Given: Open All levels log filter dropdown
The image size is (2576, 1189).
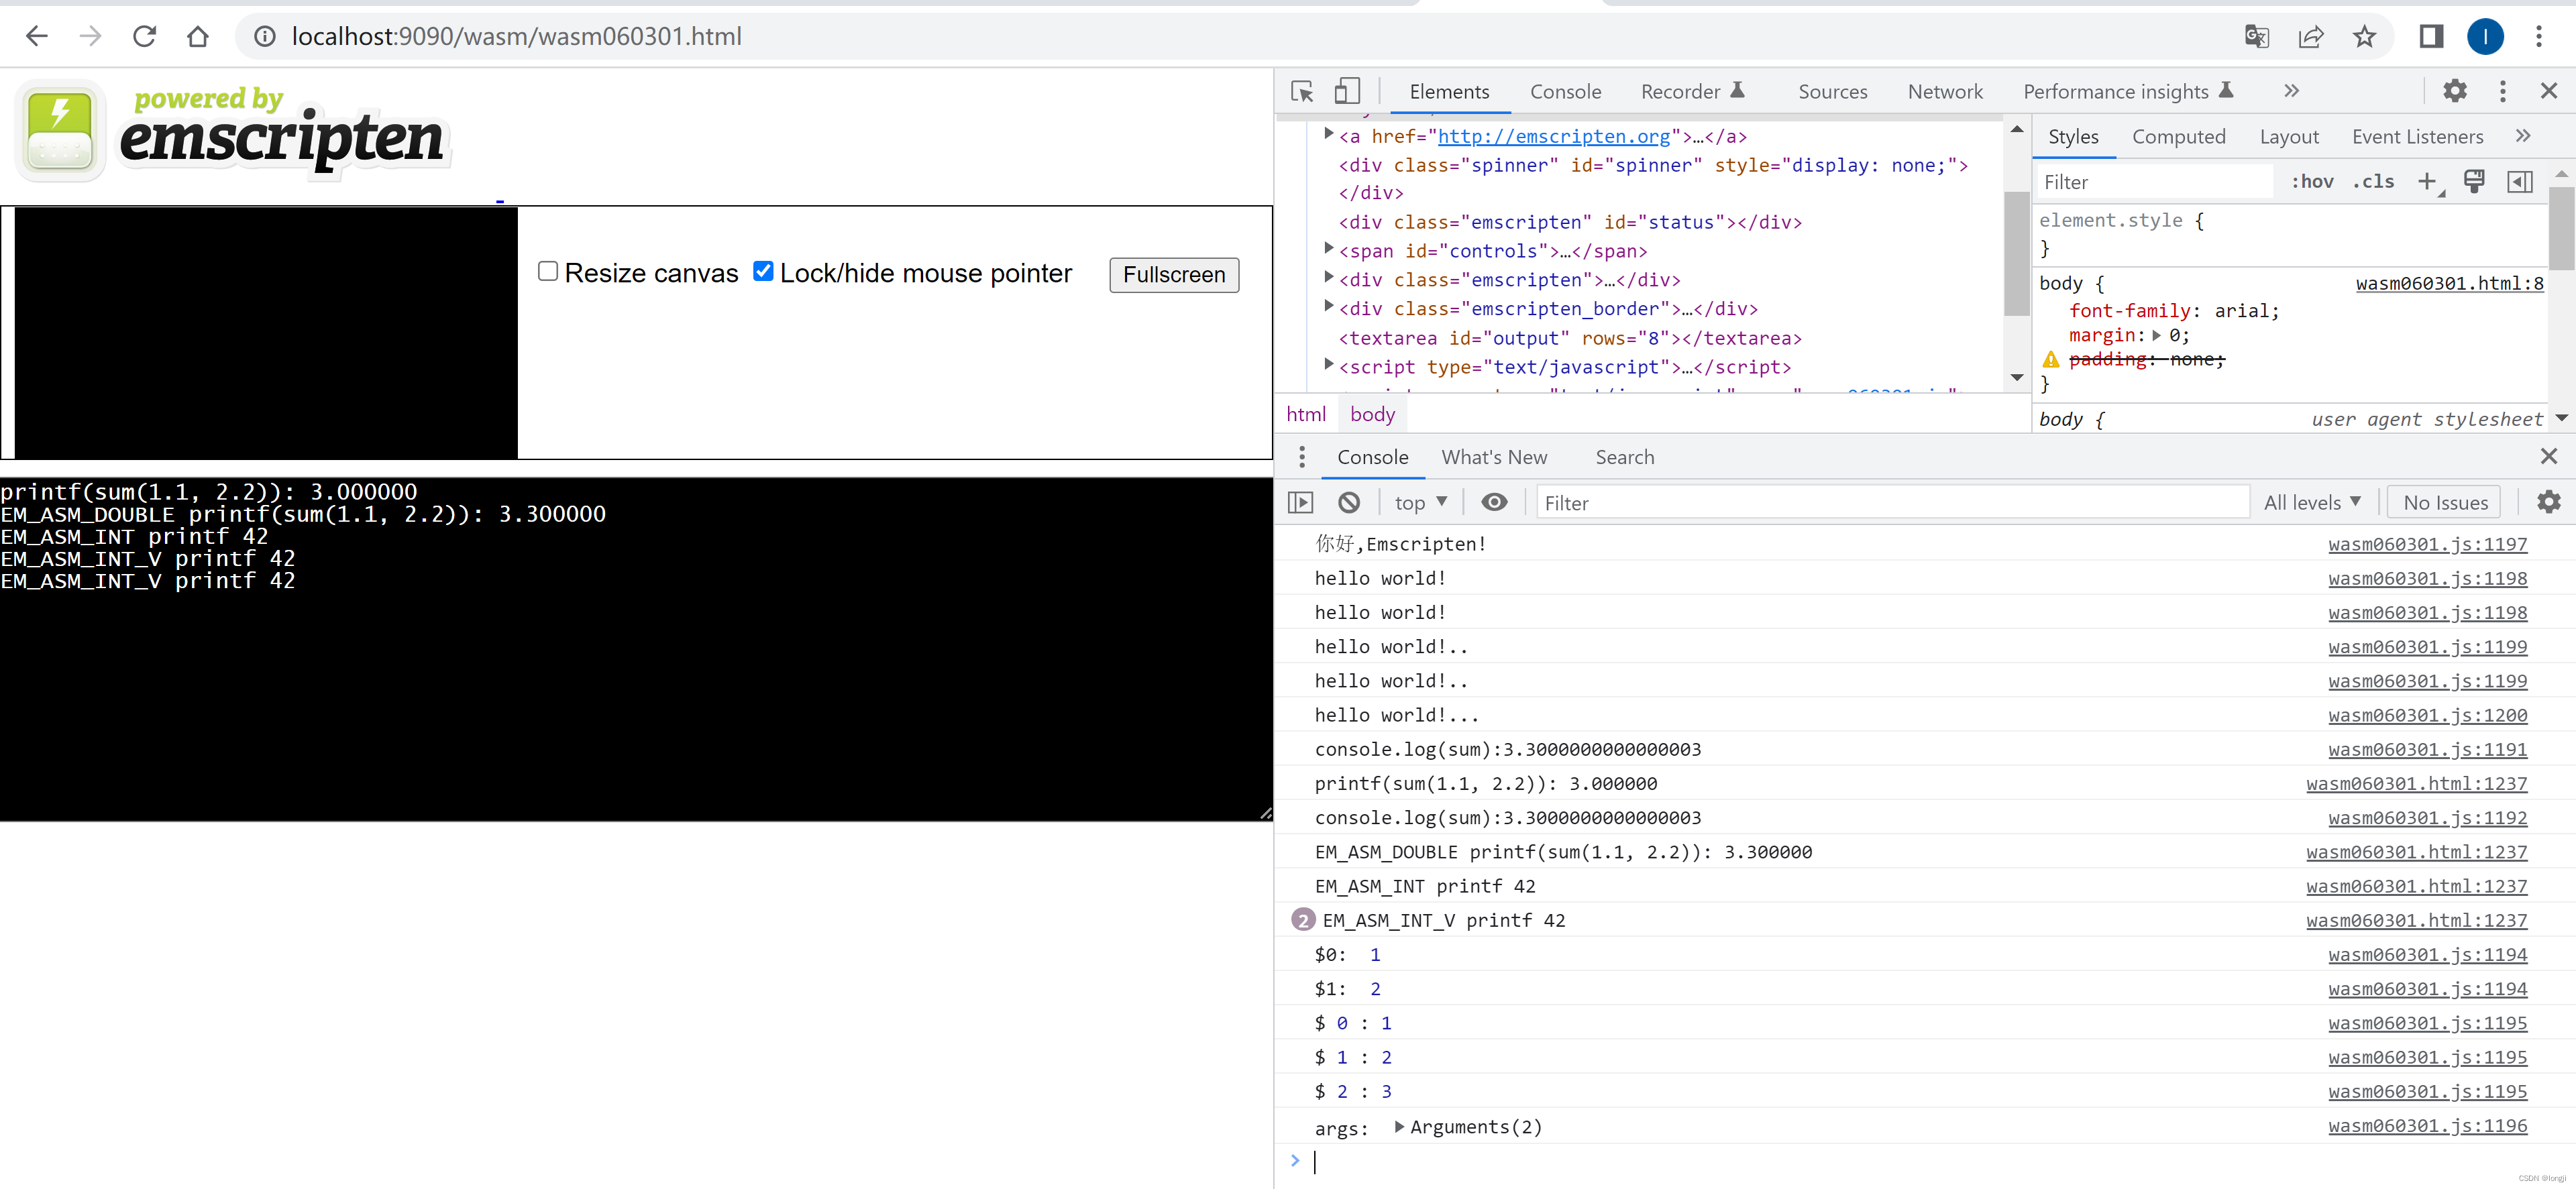Looking at the screenshot, I should pyautogui.click(x=2312, y=502).
